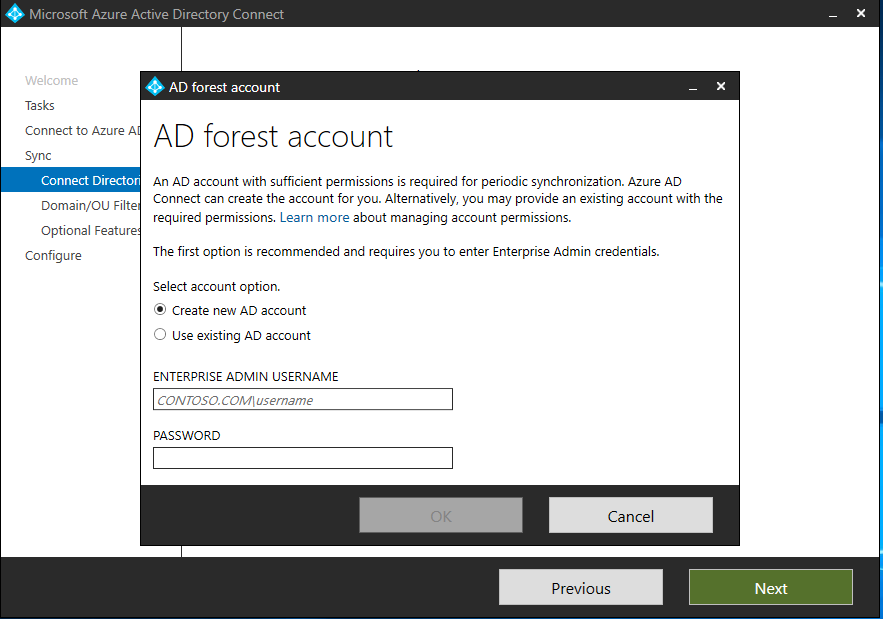Open the Tasks step in sidebar

tap(39, 105)
